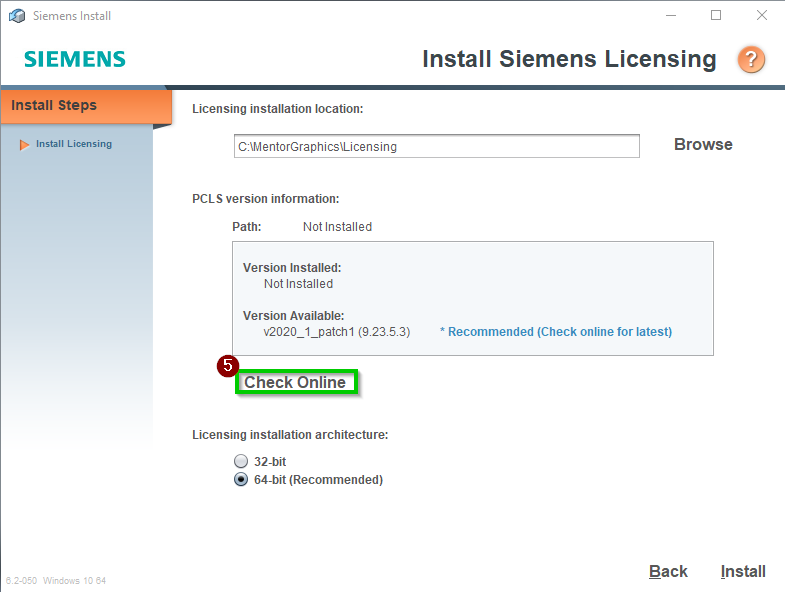The height and width of the screenshot is (592, 785).
Task: Click the Browse button
Action: coord(703,144)
